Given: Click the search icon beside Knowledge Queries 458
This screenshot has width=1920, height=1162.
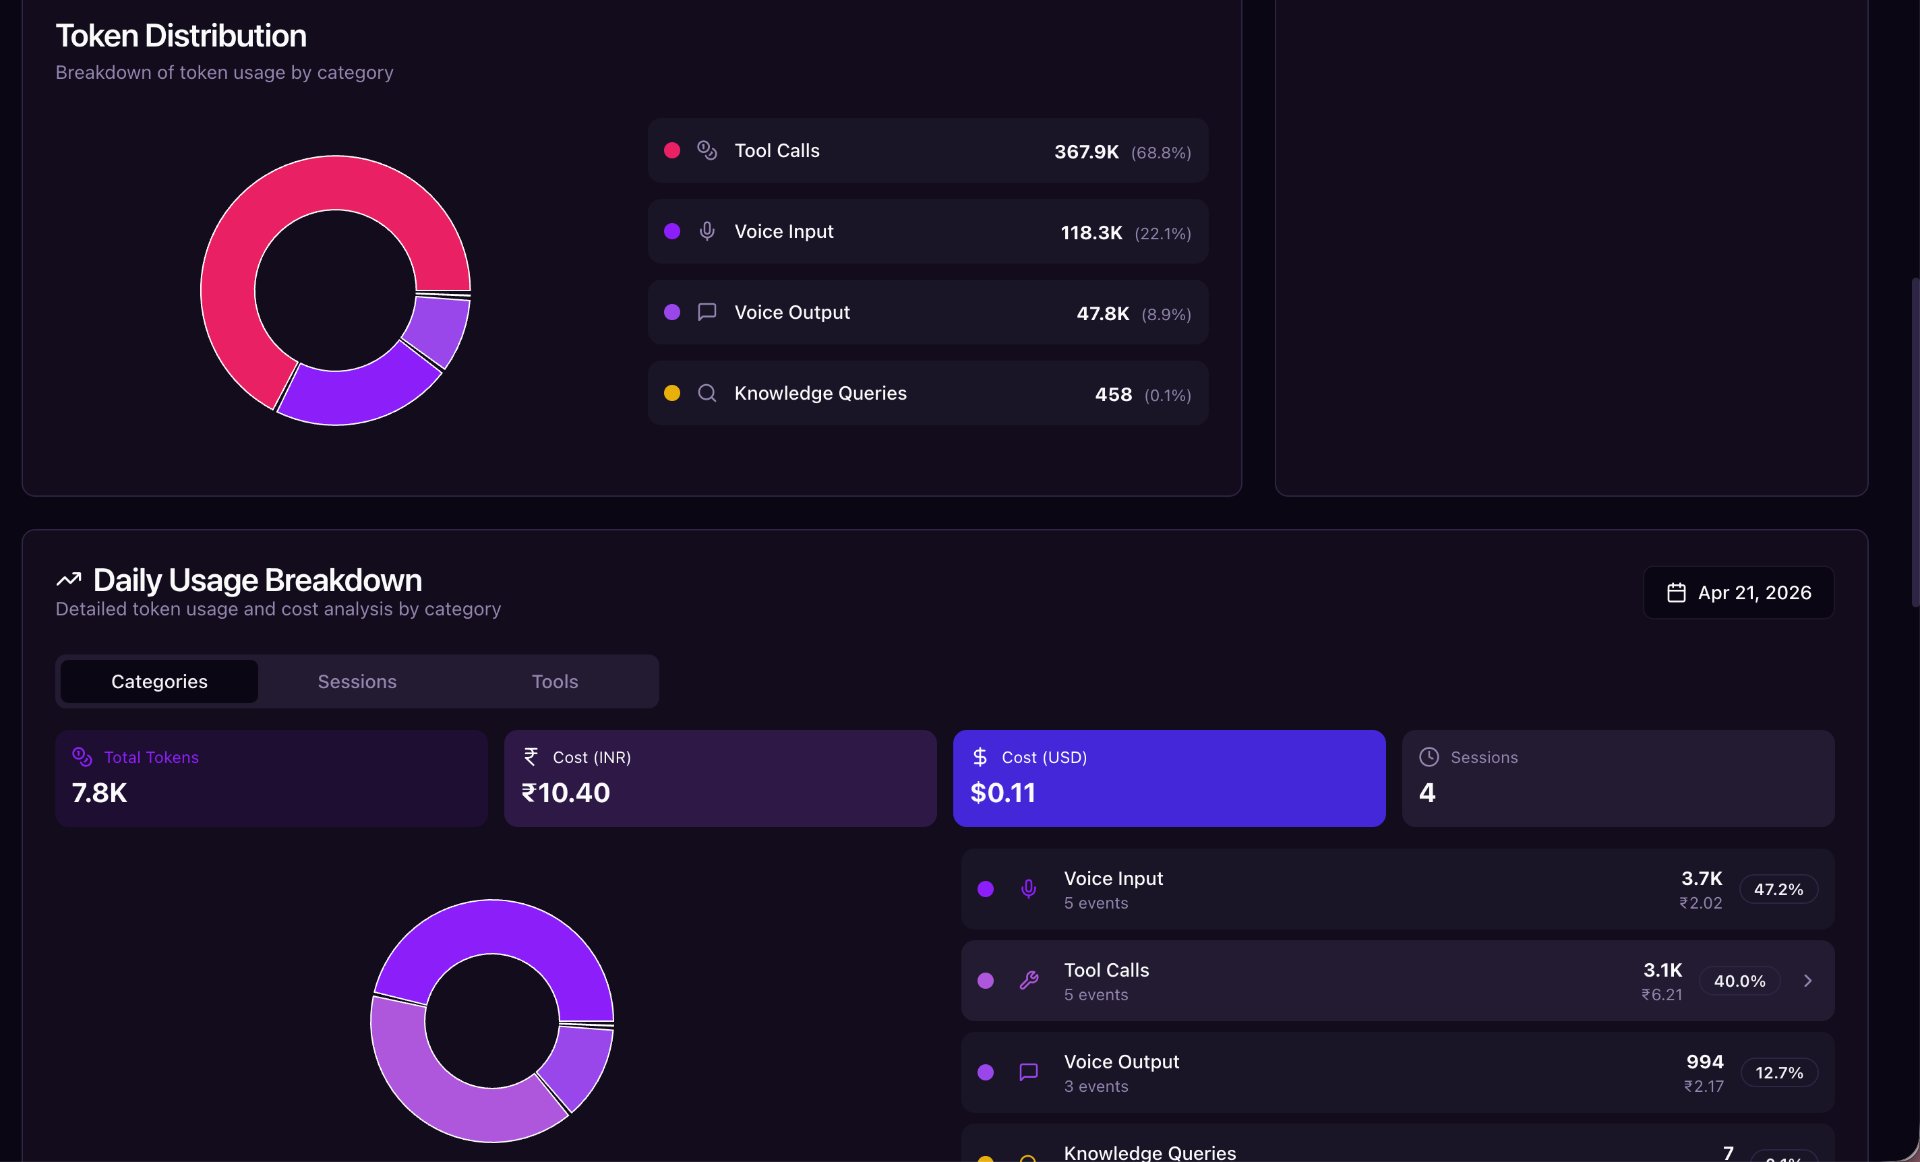Looking at the screenshot, I should [x=707, y=393].
